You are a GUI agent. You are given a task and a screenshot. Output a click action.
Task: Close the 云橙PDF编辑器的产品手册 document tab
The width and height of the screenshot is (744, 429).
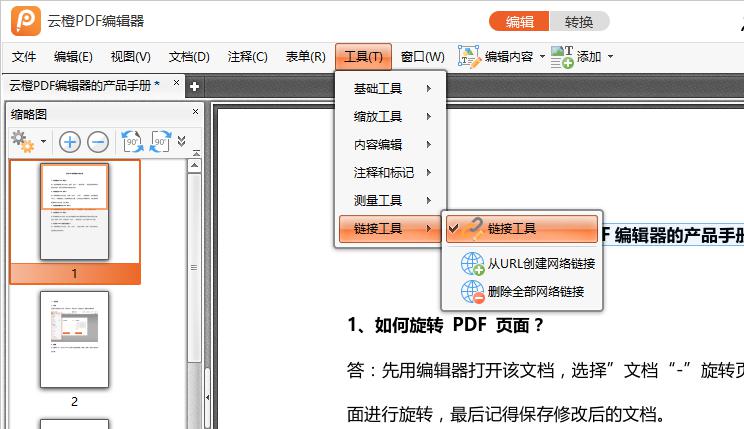point(177,83)
